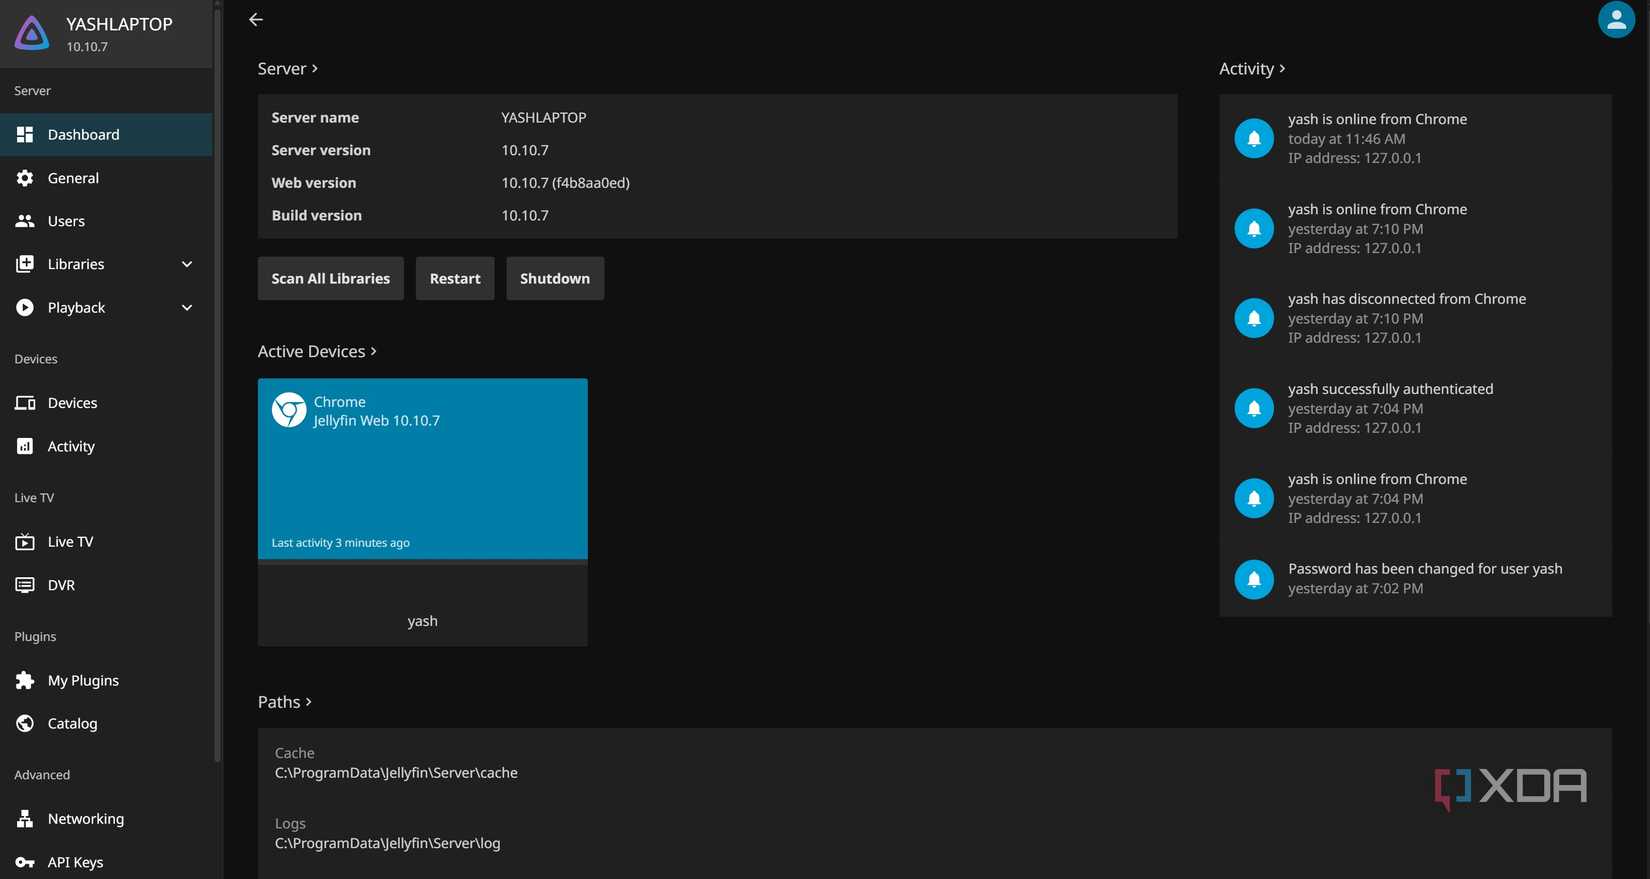This screenshot has height=879, width=1650.
Task: Open Networking menu item
Action: point(106,819)
